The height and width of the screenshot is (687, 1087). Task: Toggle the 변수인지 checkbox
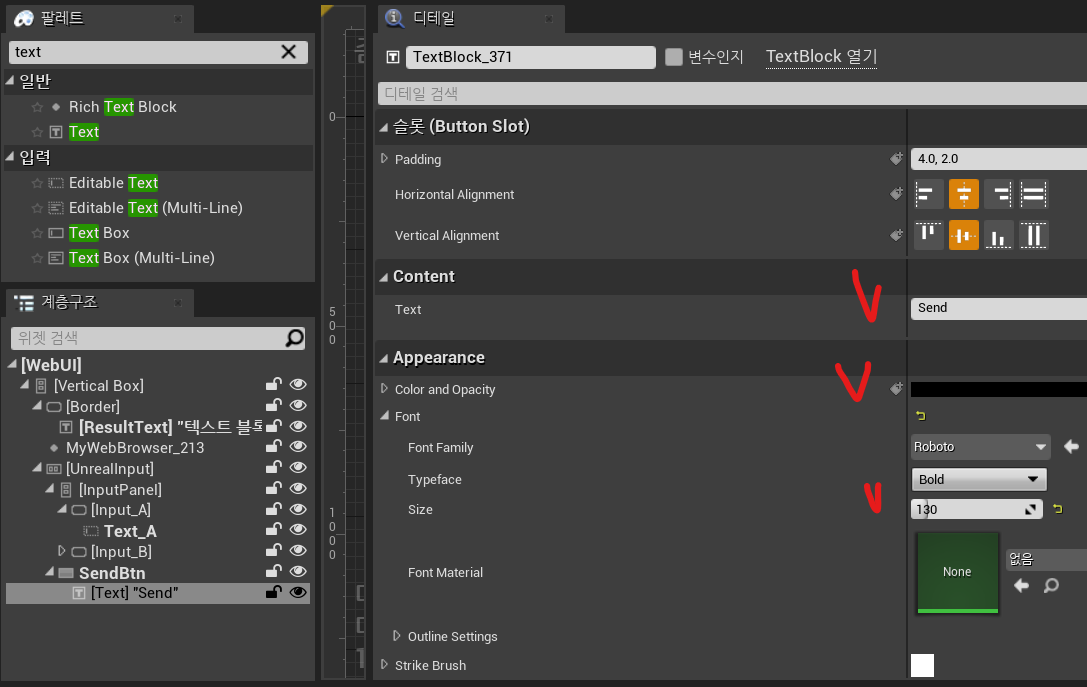(674, 57)
